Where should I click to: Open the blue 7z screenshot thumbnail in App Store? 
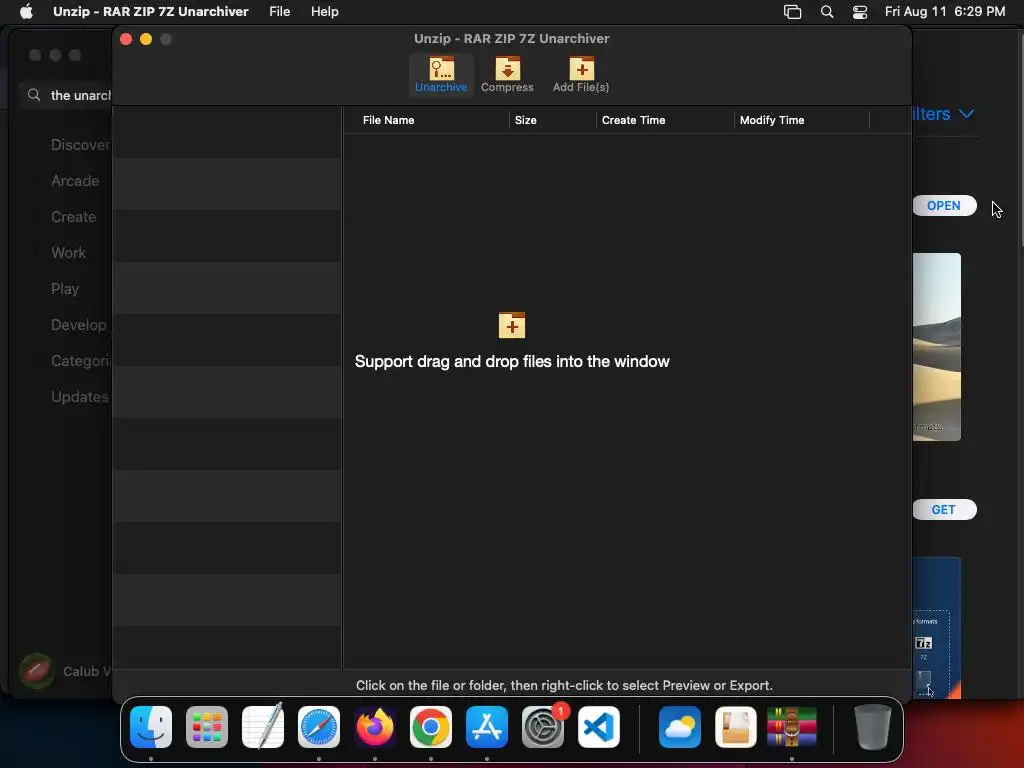coord(936,628)
